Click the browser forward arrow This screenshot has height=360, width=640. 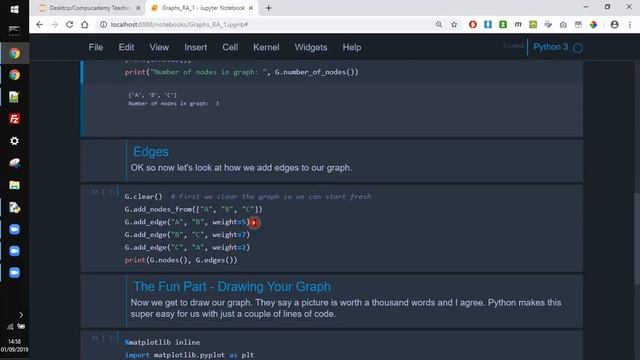55,24
